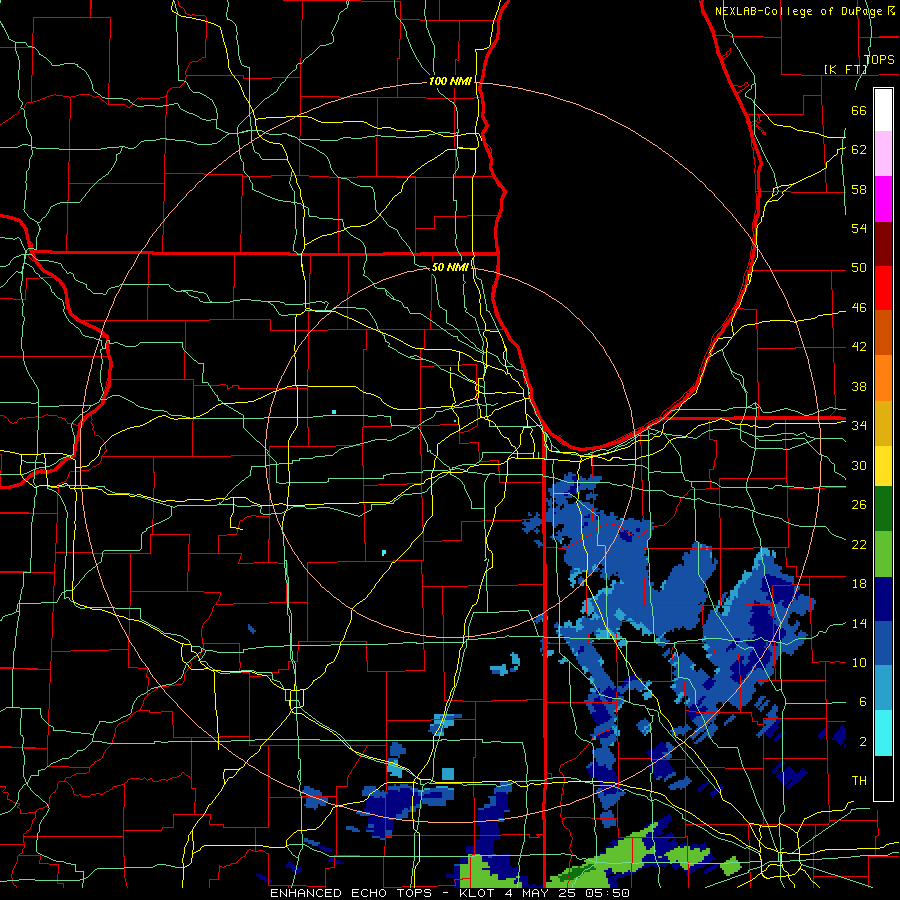Click the '100 NMI' range ring label

click(450, 82)
